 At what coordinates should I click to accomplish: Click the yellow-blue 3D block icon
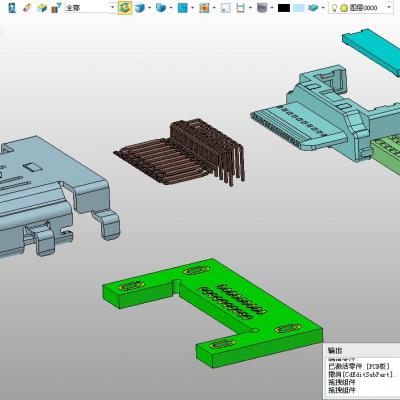click(x=42, y=7)
